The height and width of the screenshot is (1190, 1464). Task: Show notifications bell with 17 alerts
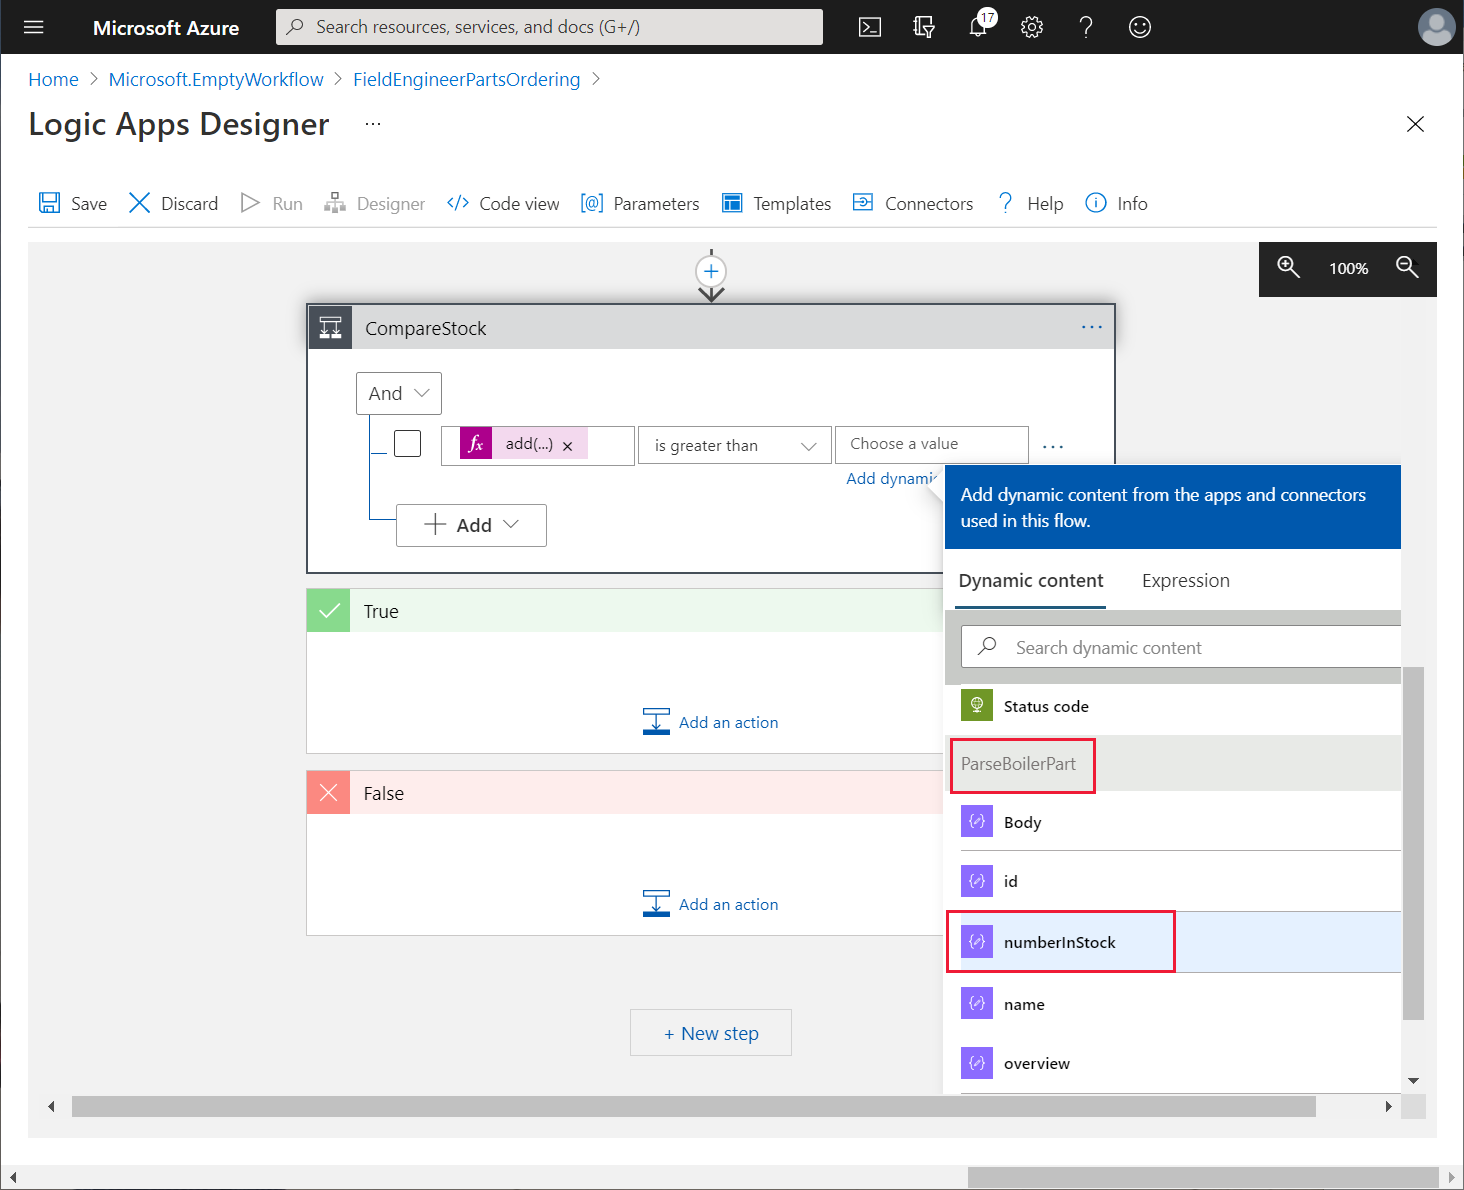pyautogui.click(x=980, y=25)
